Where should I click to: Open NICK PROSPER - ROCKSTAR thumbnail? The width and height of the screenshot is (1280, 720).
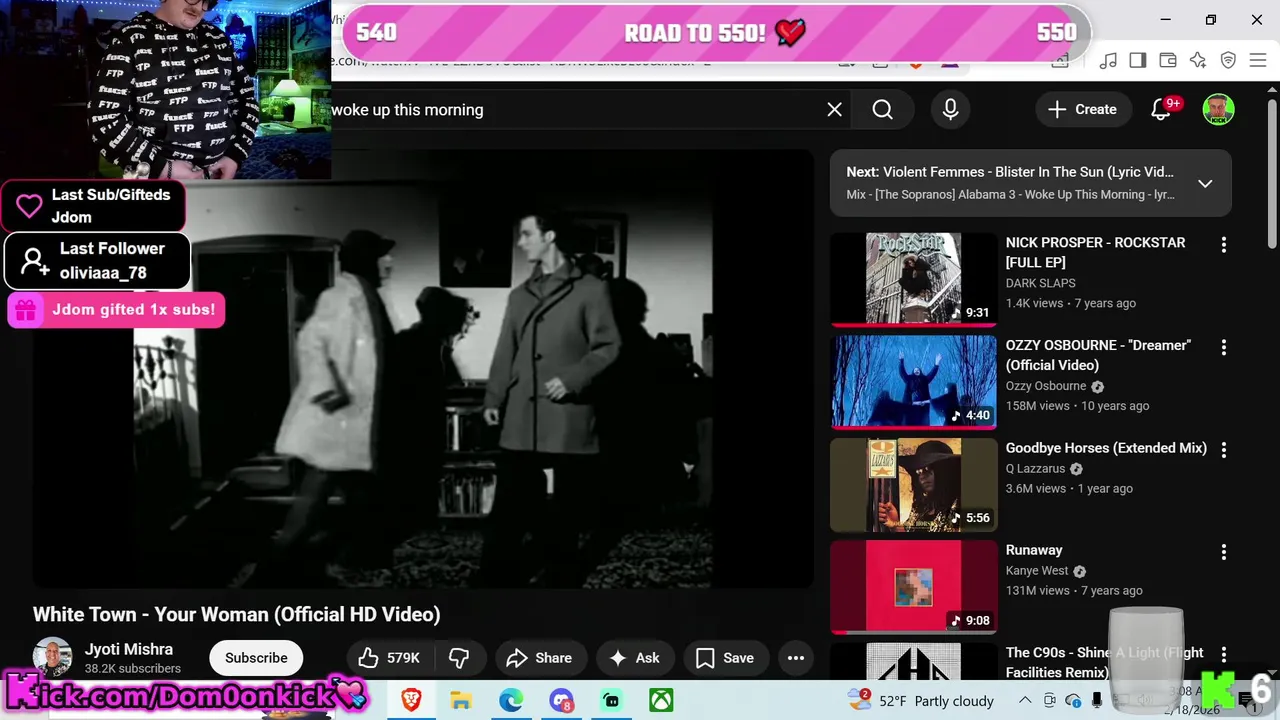click(x=913, y=278)
